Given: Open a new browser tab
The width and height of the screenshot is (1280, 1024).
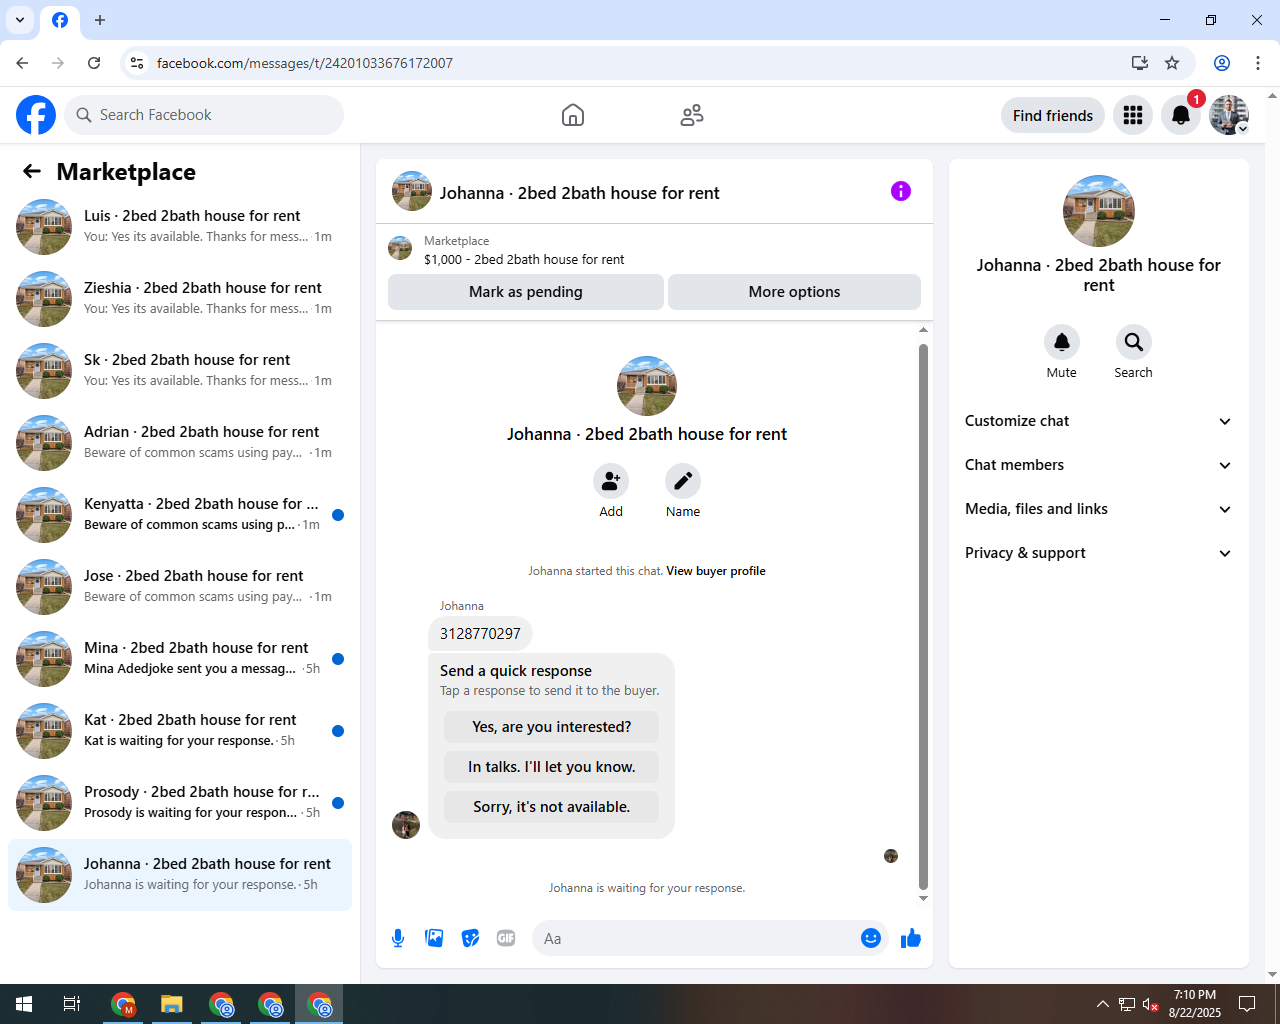Looking at the screenshot, I should tap(100, 20).
